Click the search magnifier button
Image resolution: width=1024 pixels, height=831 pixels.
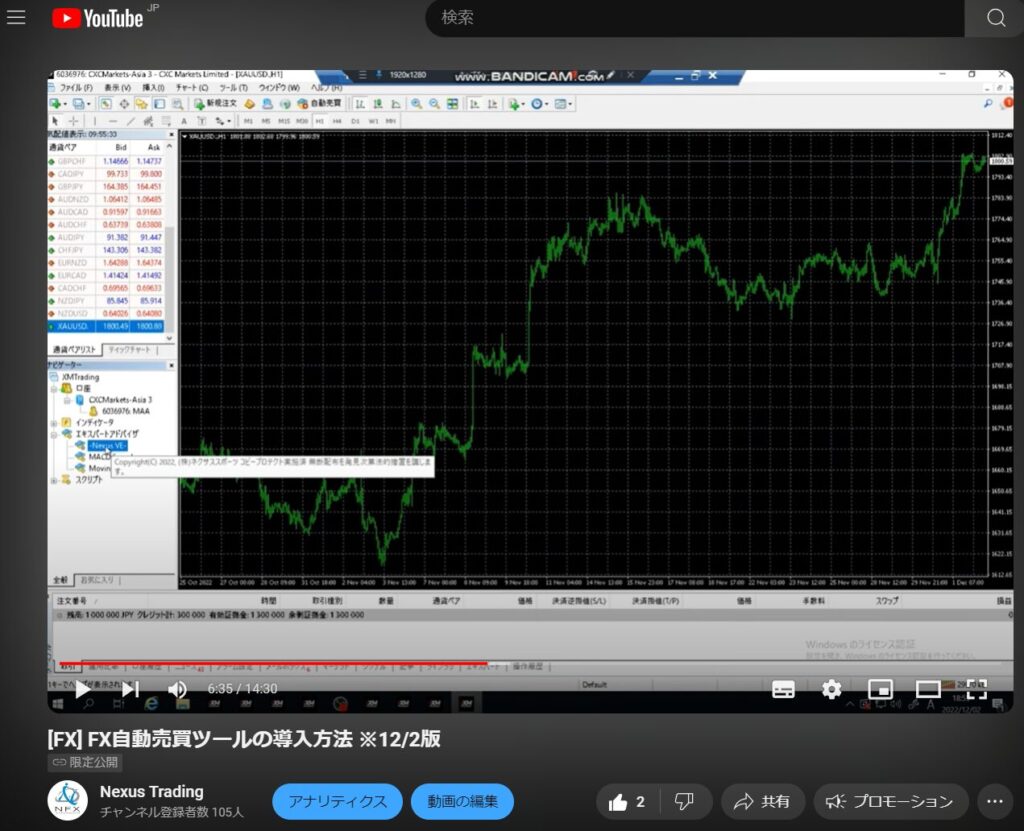[994, 18]
